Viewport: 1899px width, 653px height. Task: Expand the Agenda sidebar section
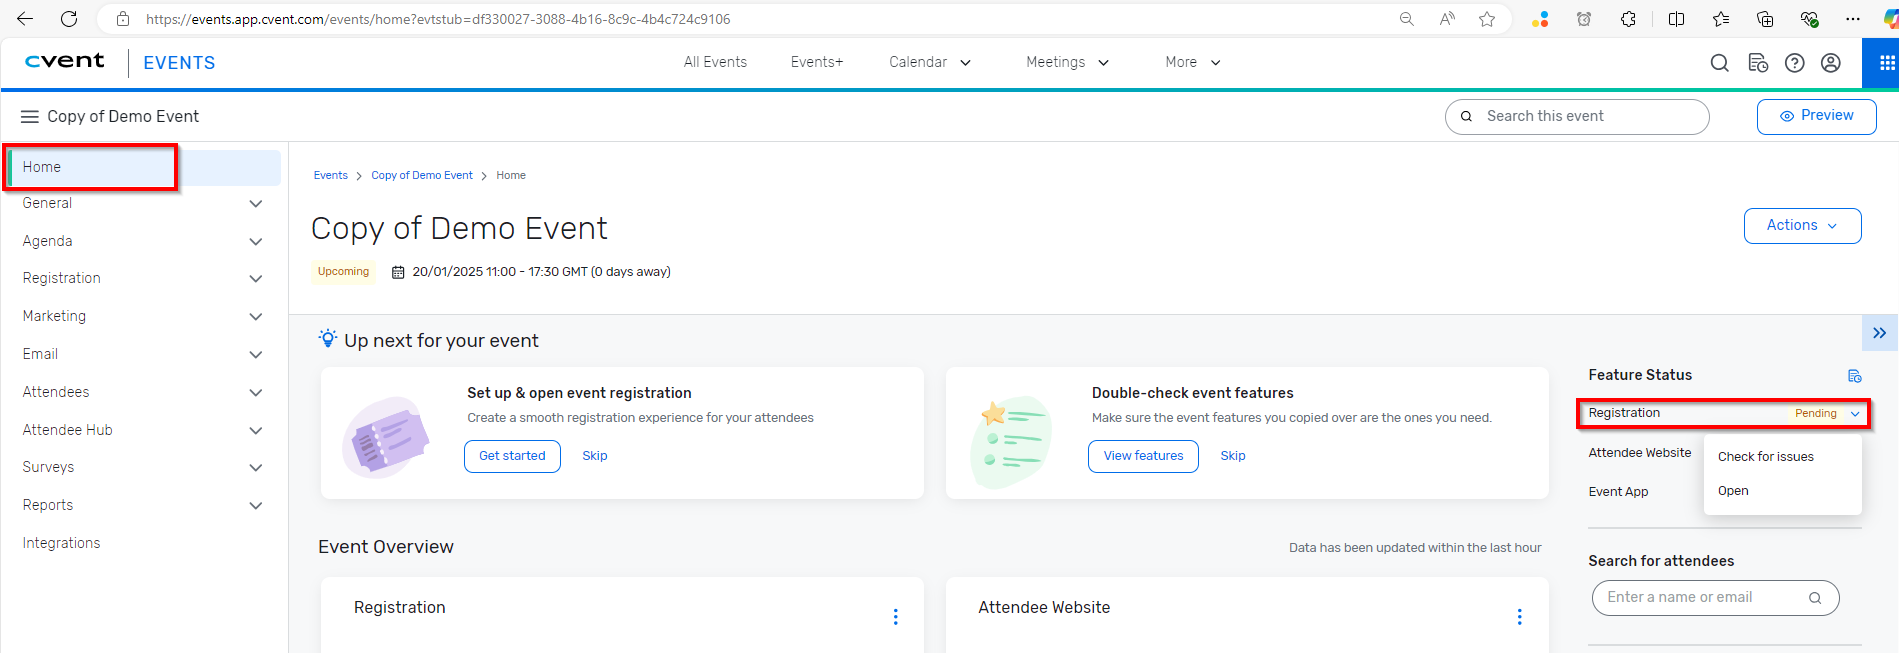coord(256,242)
